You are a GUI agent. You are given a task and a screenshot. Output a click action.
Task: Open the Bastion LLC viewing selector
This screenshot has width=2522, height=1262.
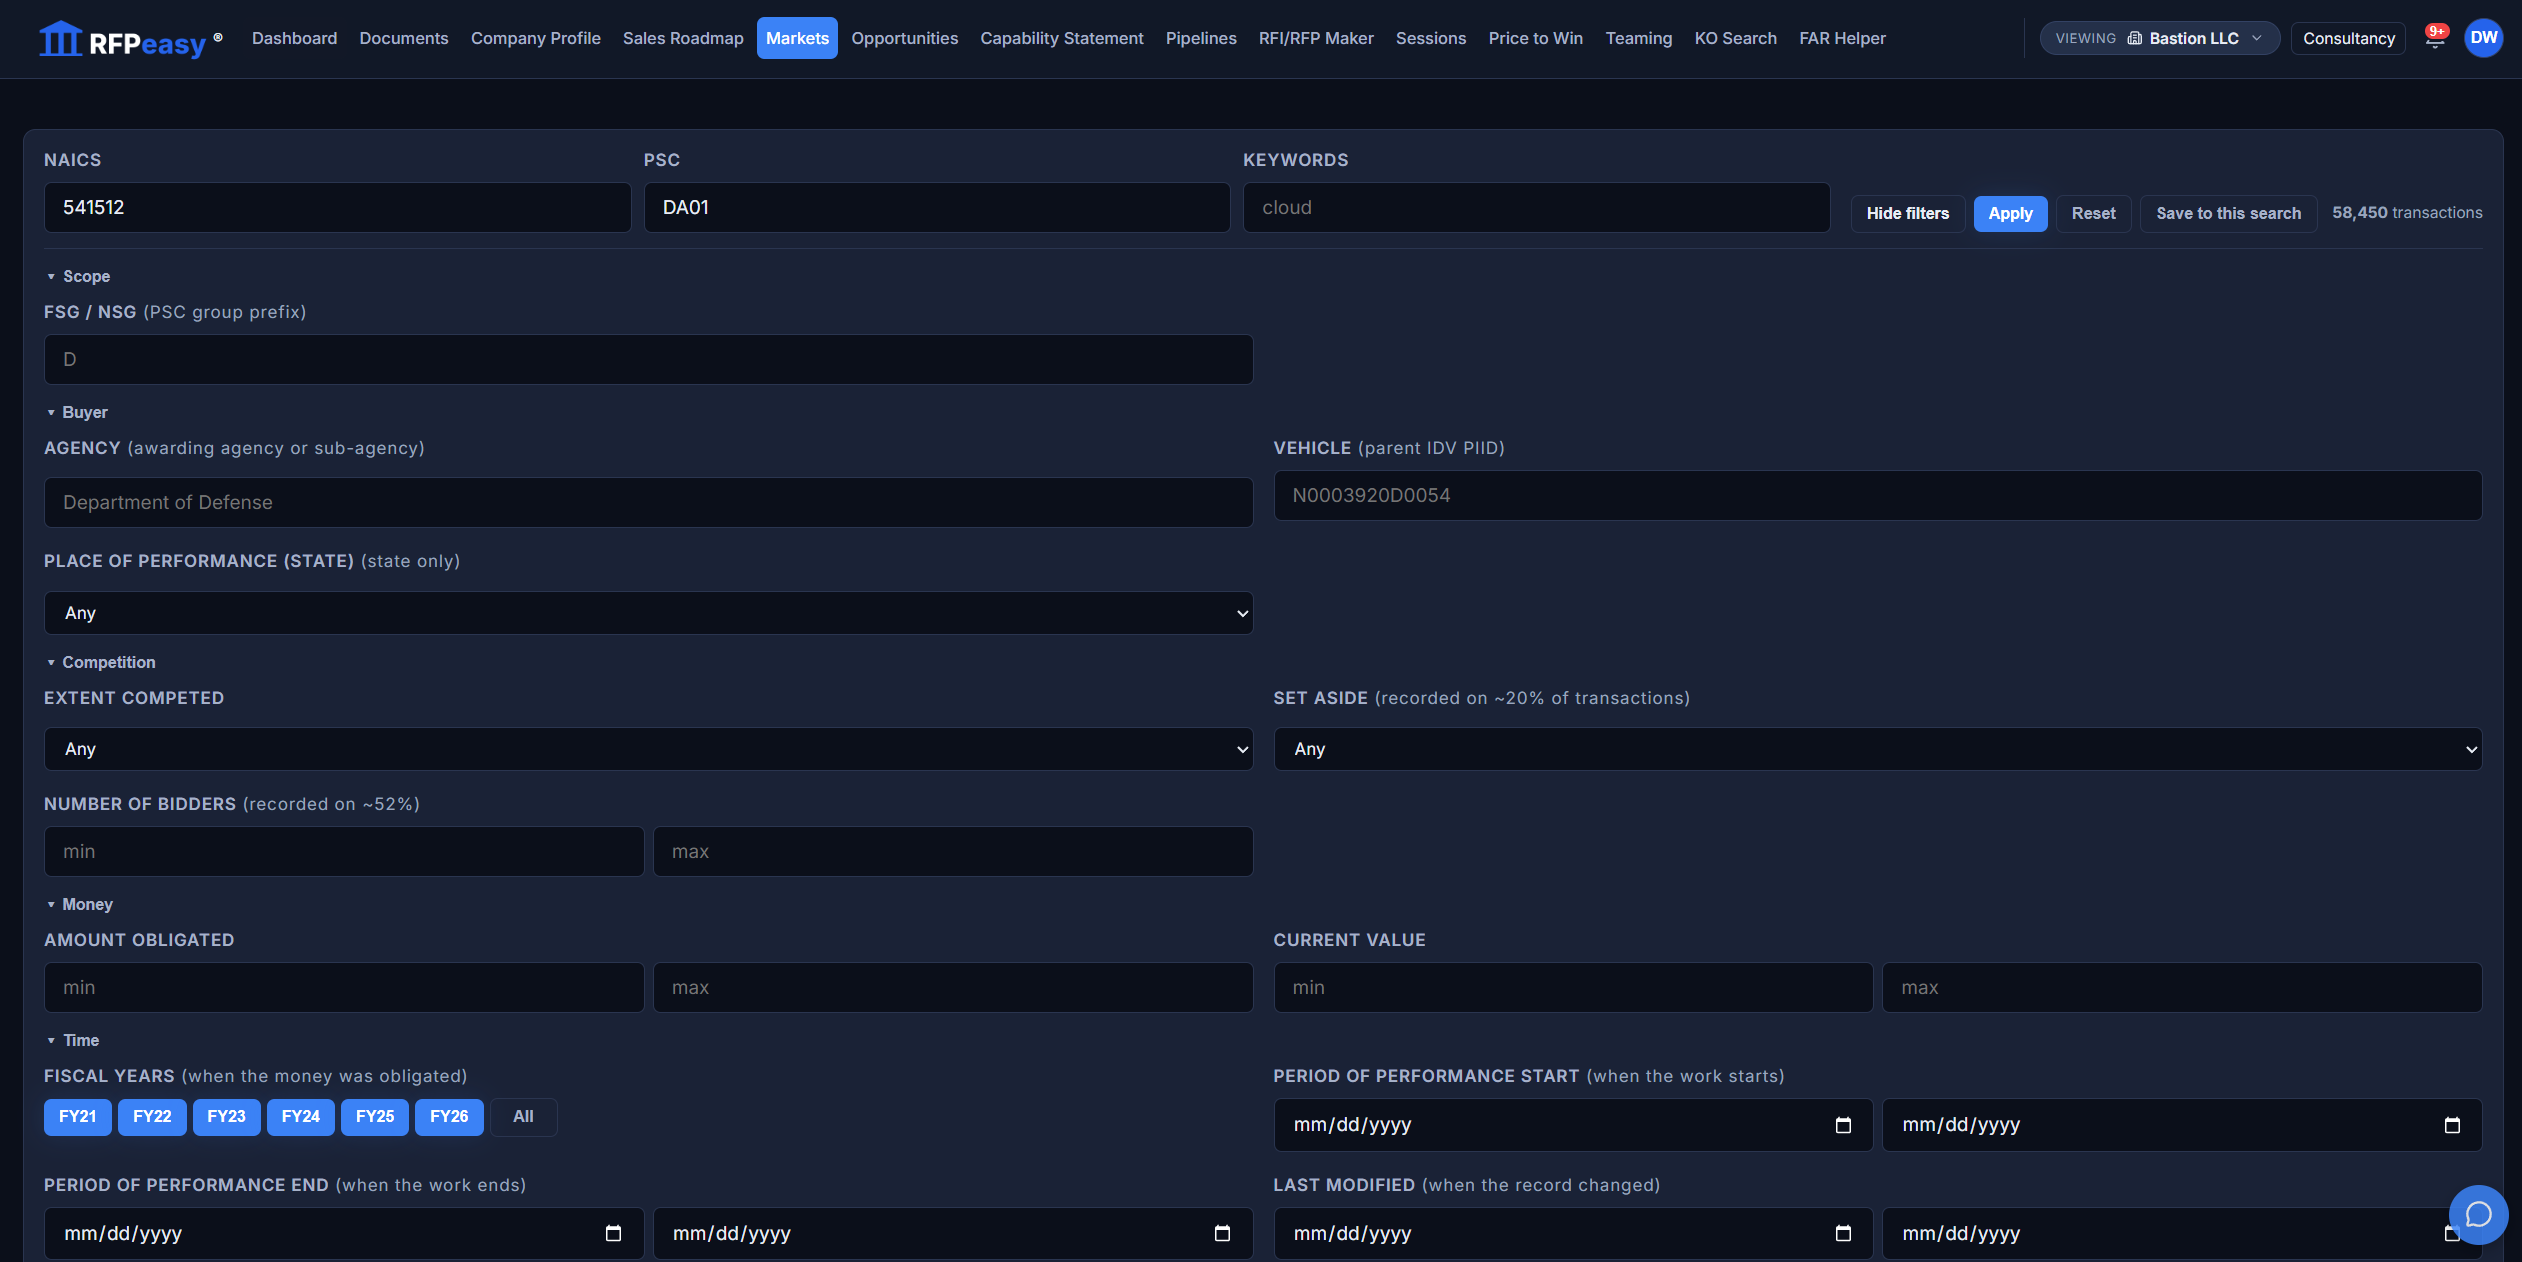(2159, 38)
